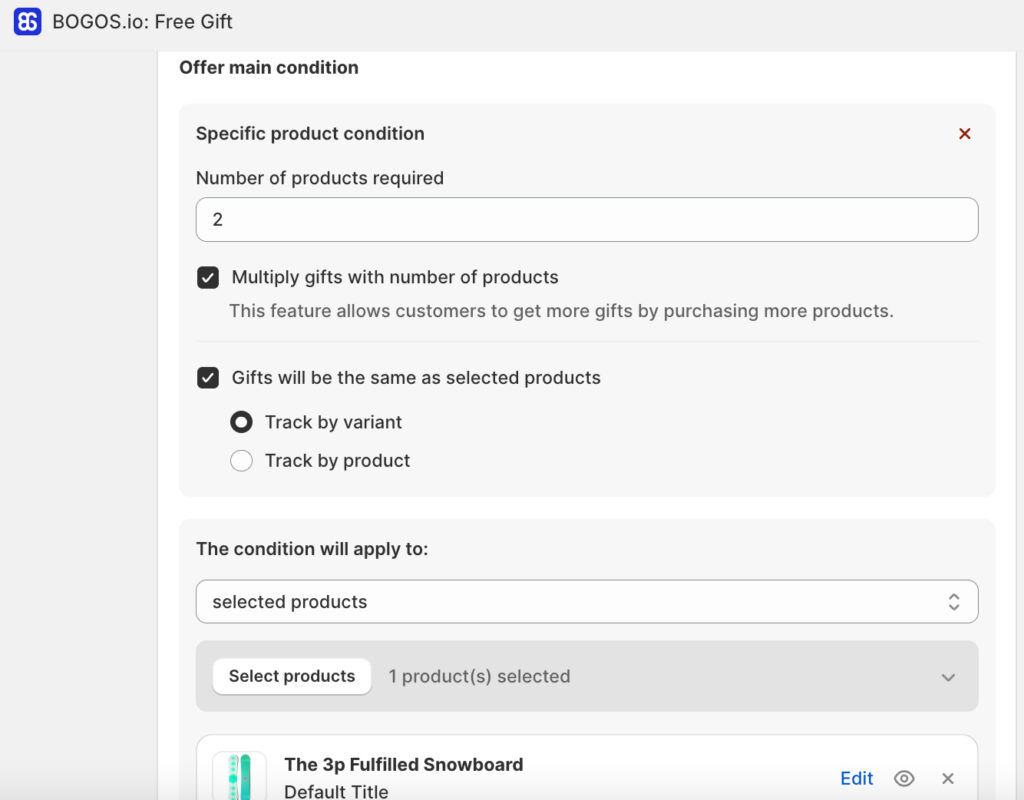Screen dimensions: 1024x800
Task: Click the BOGOS.io: Free Gift title
Action: [143, 21]
